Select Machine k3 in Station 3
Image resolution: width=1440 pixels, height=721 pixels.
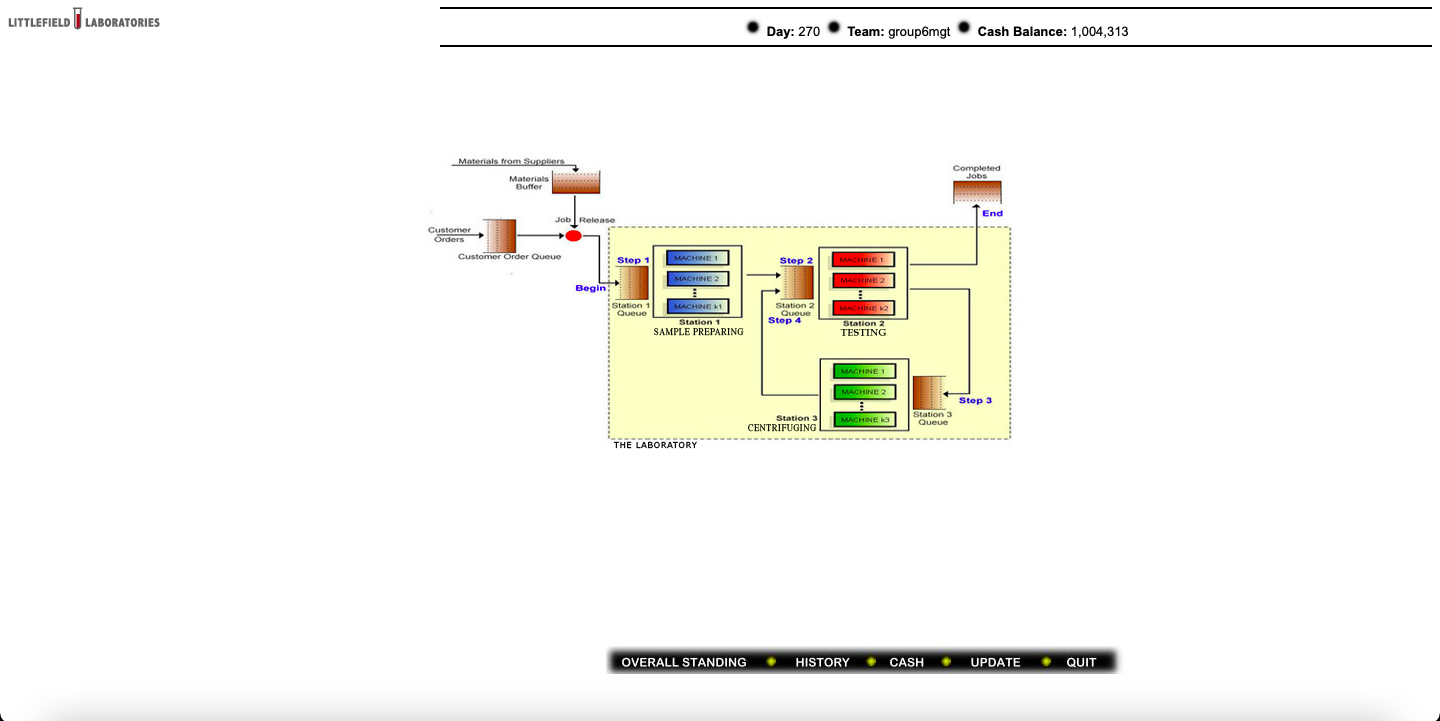(863, 419)
